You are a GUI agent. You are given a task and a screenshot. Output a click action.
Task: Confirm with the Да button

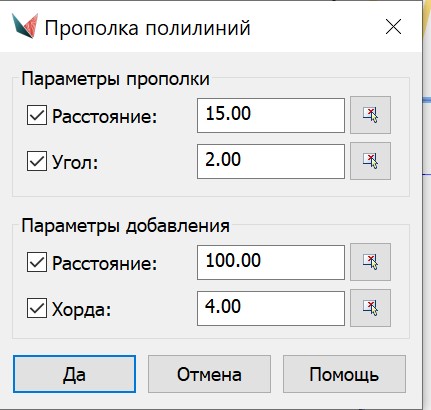(74, 374)
